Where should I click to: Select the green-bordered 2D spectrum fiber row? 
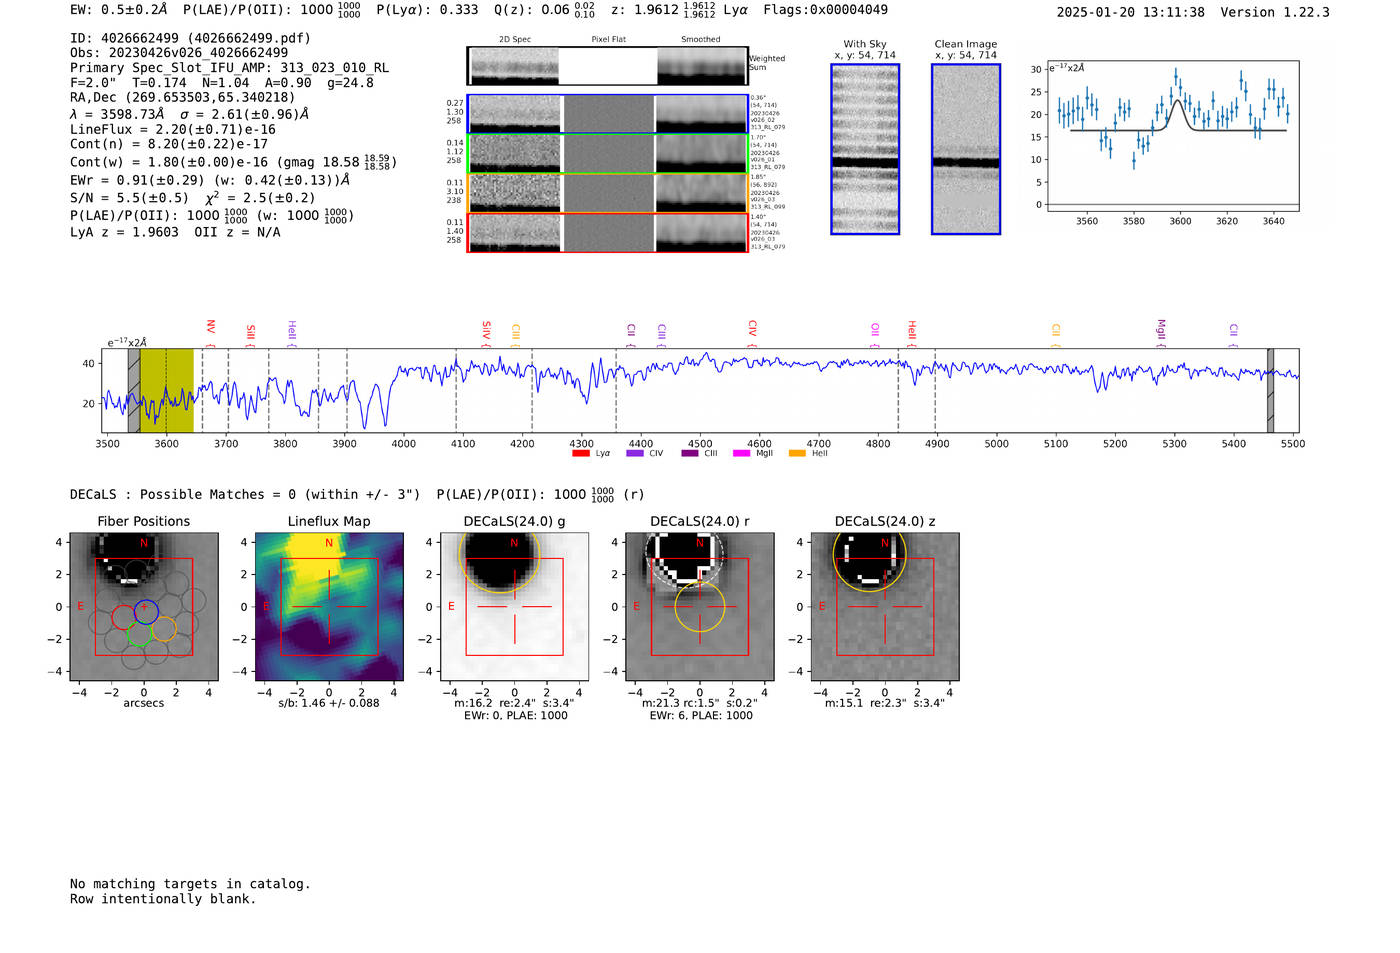[x=608, y=154]
